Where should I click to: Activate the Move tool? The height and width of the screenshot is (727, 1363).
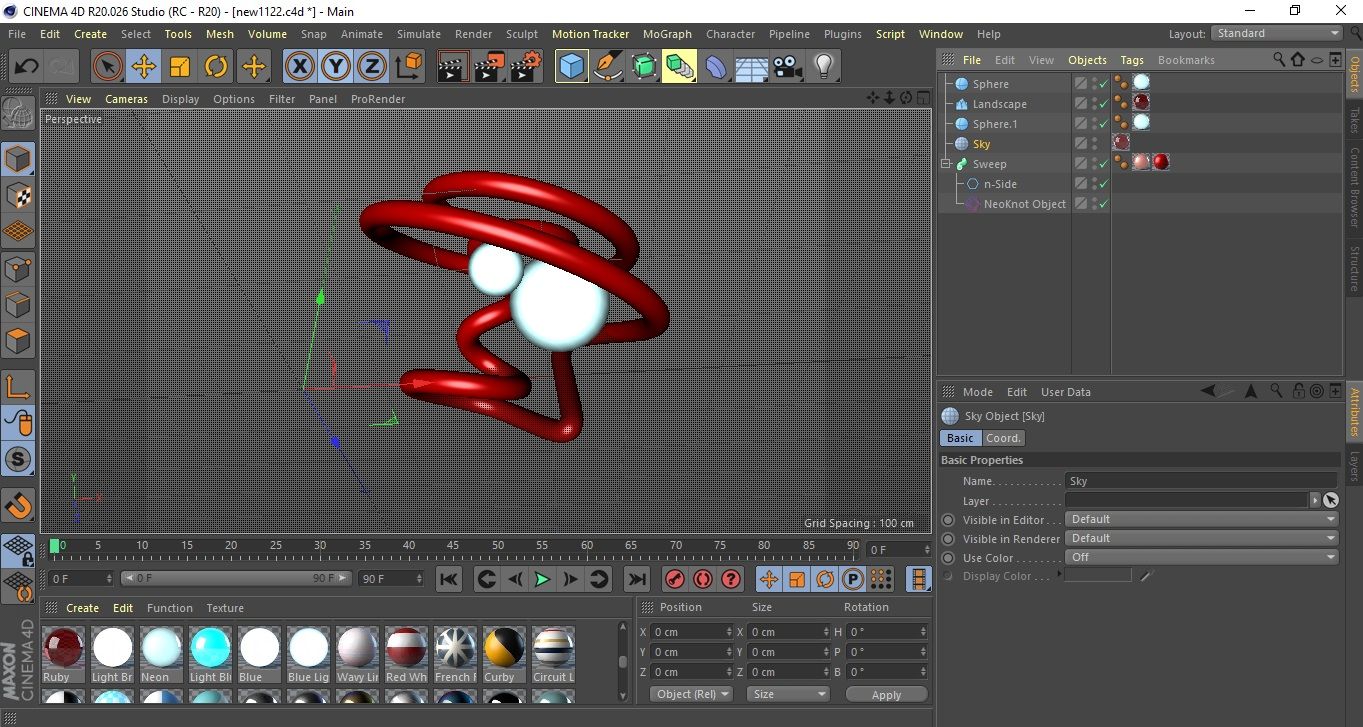pos(144,67)
